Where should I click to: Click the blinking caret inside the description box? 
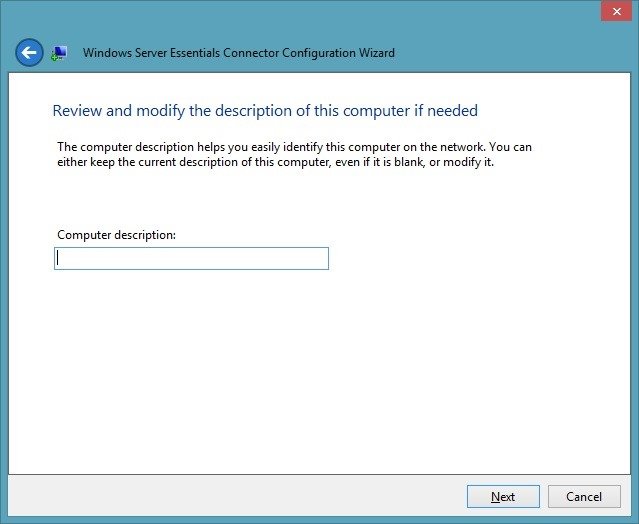57,258
